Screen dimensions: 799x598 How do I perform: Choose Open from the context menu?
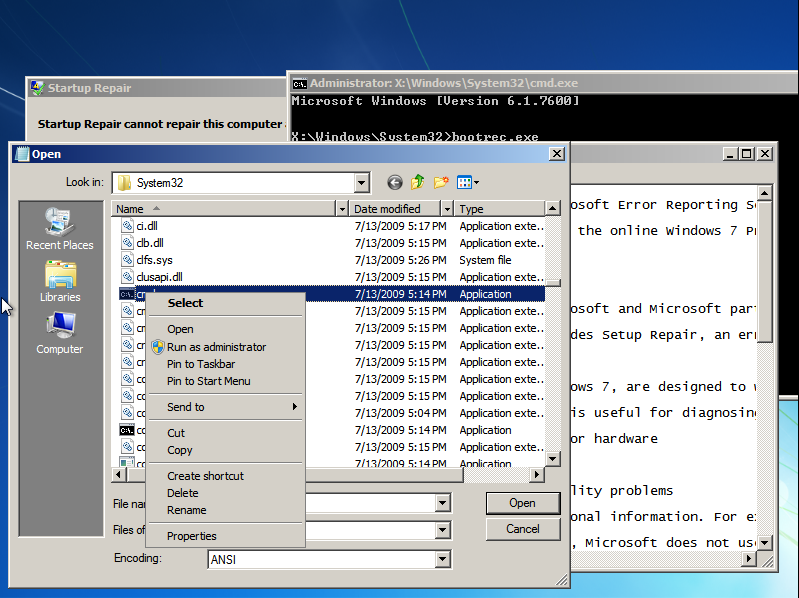click(x=226, y=329)
